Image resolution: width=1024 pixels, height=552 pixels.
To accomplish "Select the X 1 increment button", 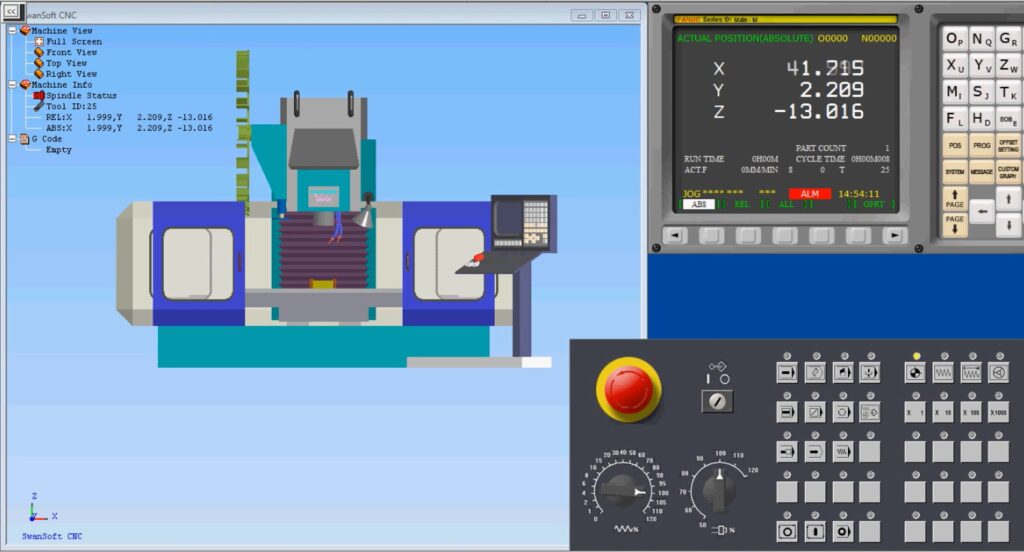I will tap(914, 412).
